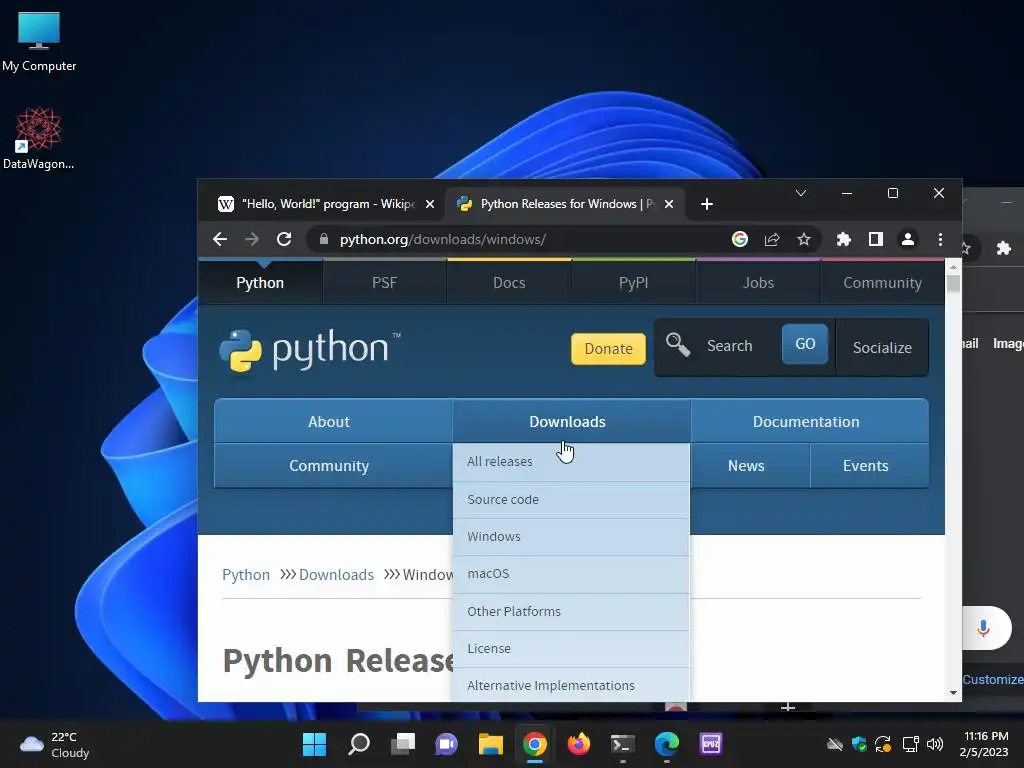Select the Python Releases for Windows tab
1024x768 pixels.
tap(565, 204)
